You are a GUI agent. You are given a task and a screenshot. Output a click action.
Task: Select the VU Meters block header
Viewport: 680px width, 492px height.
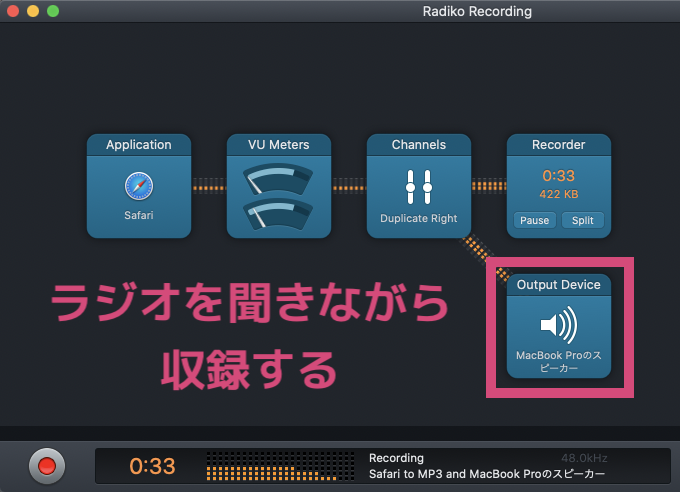click(x=278, y=144)
